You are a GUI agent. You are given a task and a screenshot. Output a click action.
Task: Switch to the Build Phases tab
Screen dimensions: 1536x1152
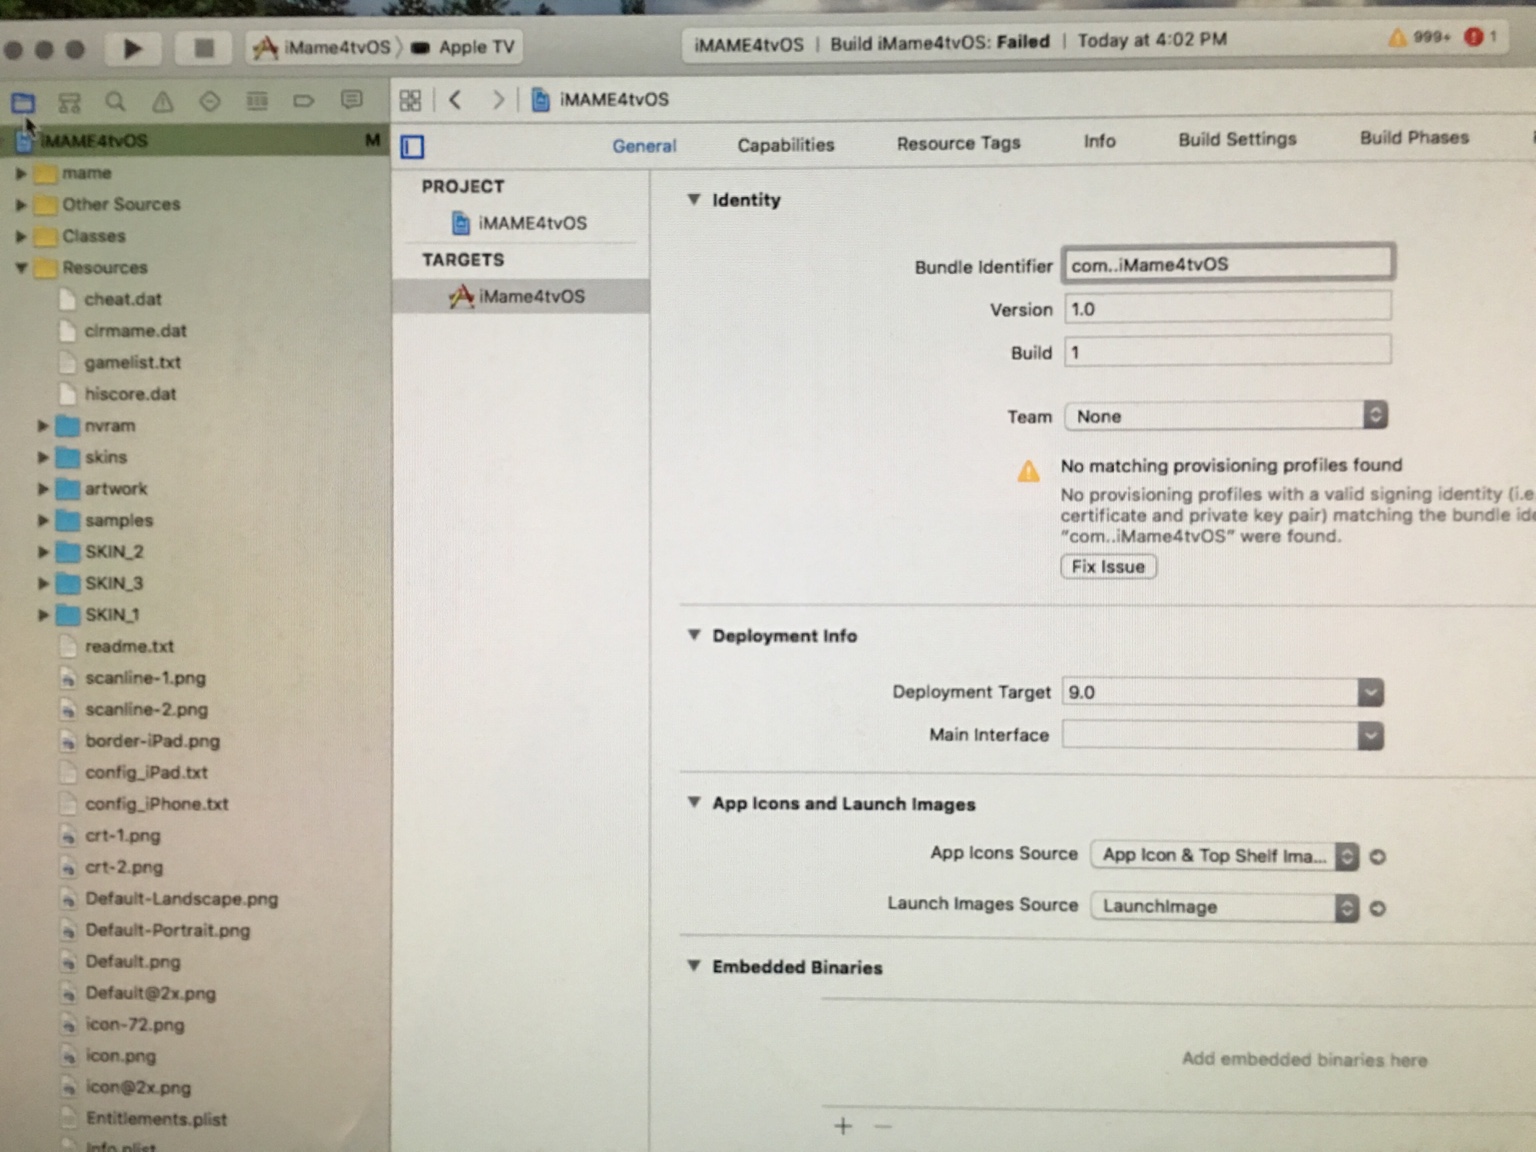click(1414, 137)
